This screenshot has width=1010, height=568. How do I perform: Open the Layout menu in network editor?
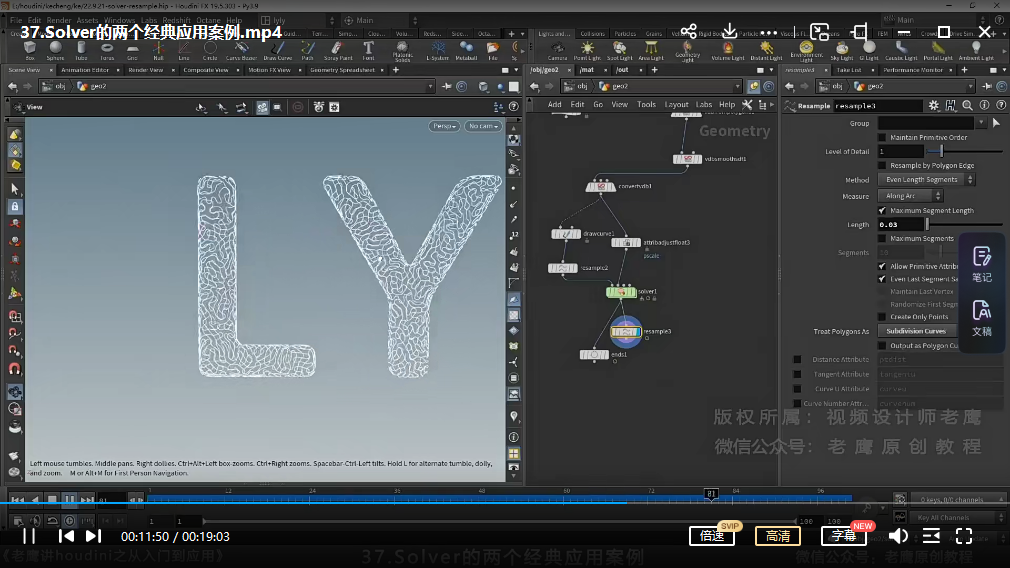coord(676,104)
